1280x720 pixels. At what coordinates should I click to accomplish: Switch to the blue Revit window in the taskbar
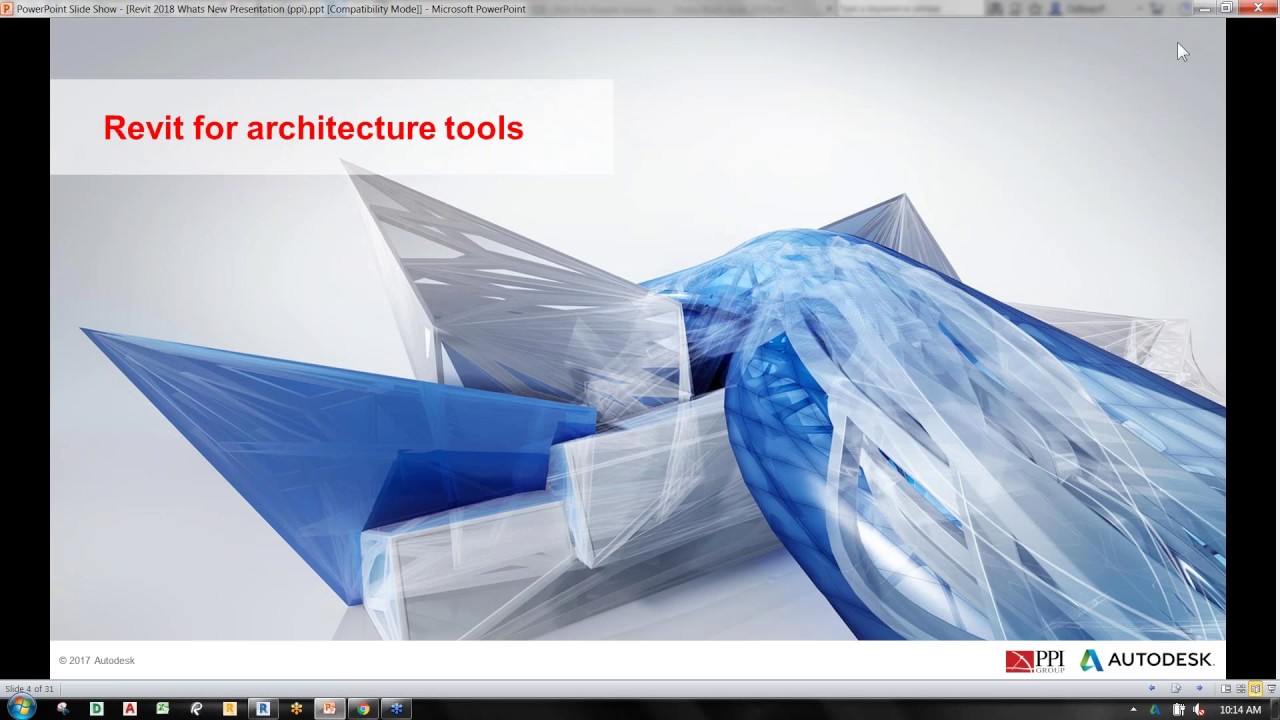coord(263,709)
